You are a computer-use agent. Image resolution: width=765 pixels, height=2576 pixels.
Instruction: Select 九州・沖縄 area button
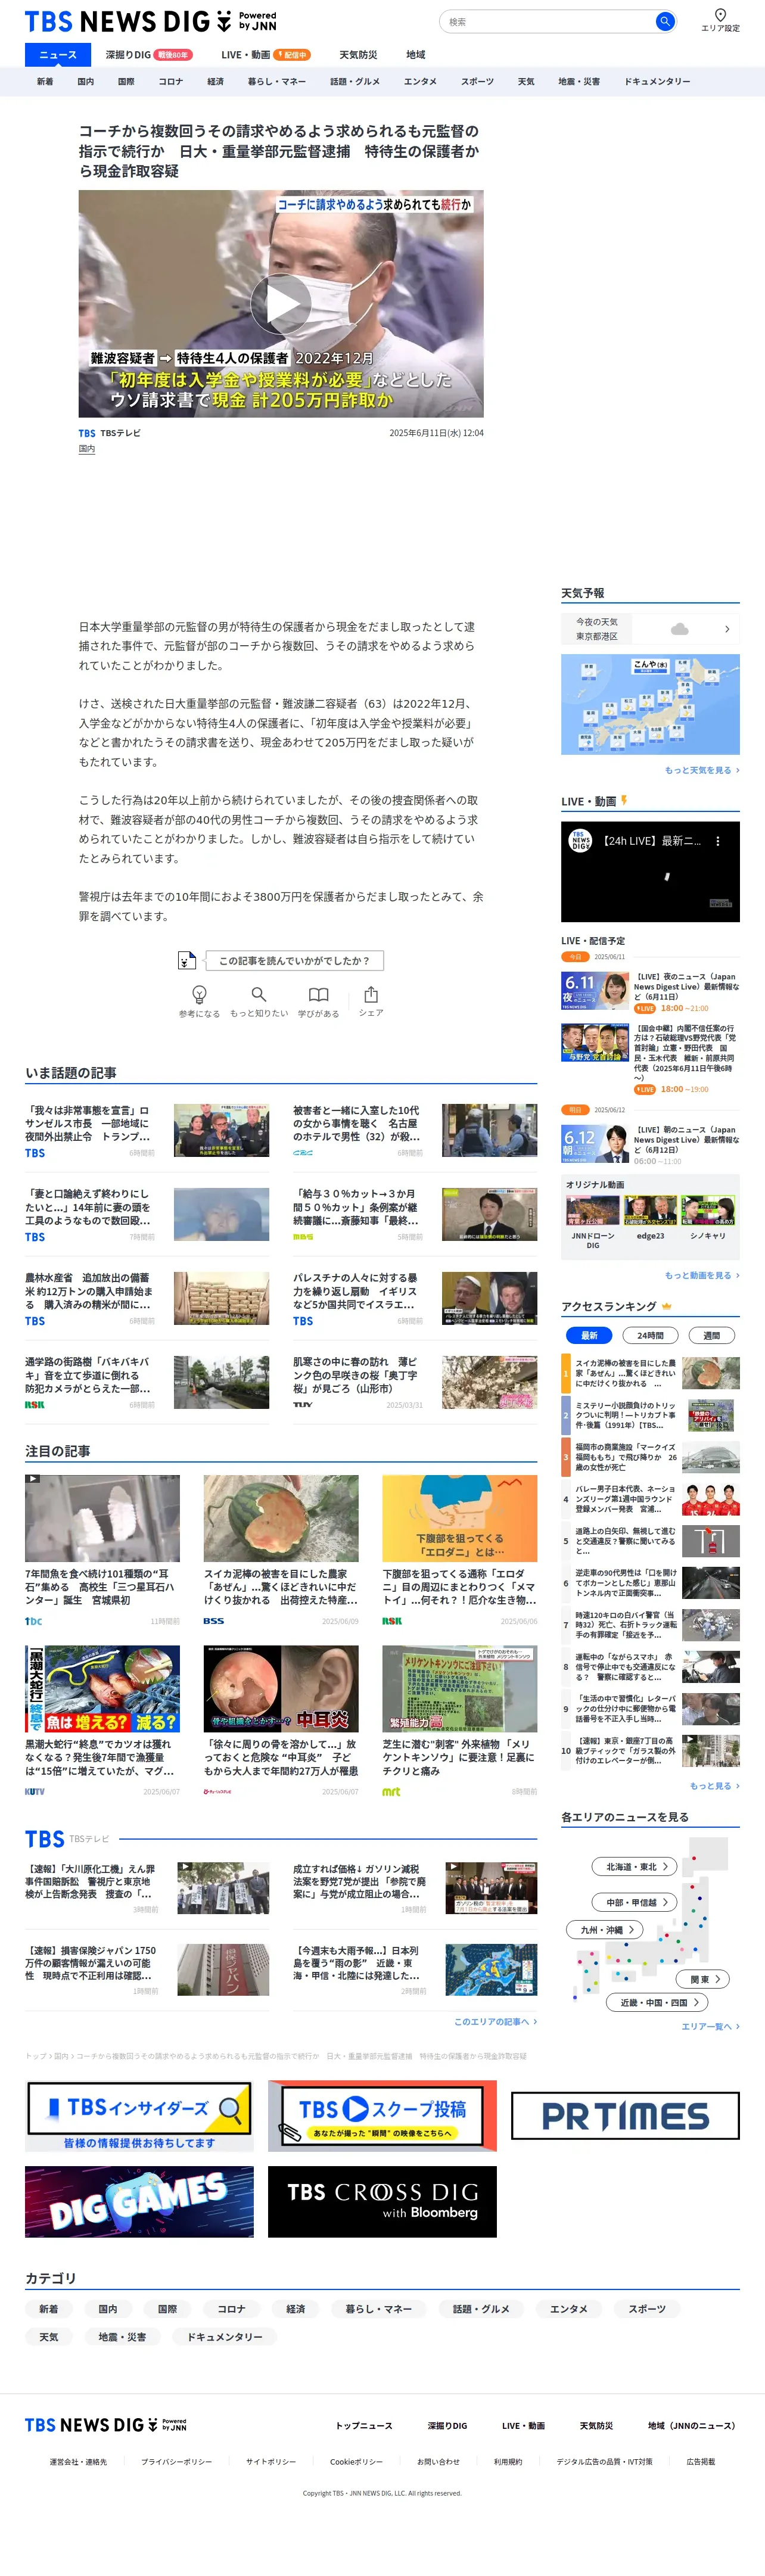coord(605,1930)
